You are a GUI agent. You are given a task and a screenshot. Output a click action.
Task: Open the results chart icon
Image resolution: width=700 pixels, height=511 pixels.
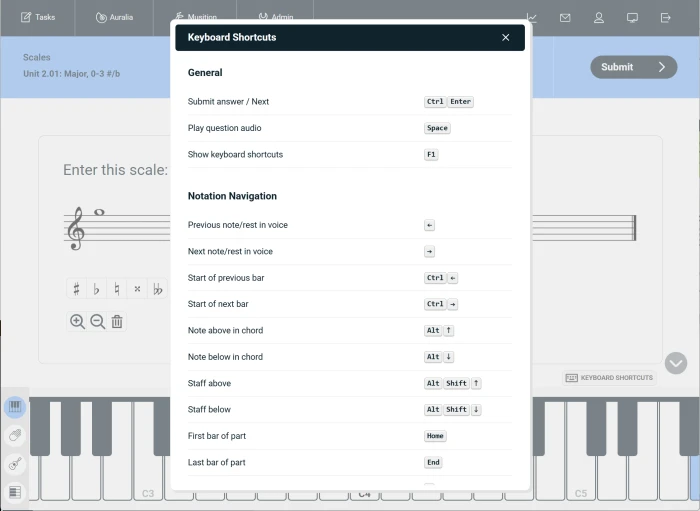coord(532,17)
